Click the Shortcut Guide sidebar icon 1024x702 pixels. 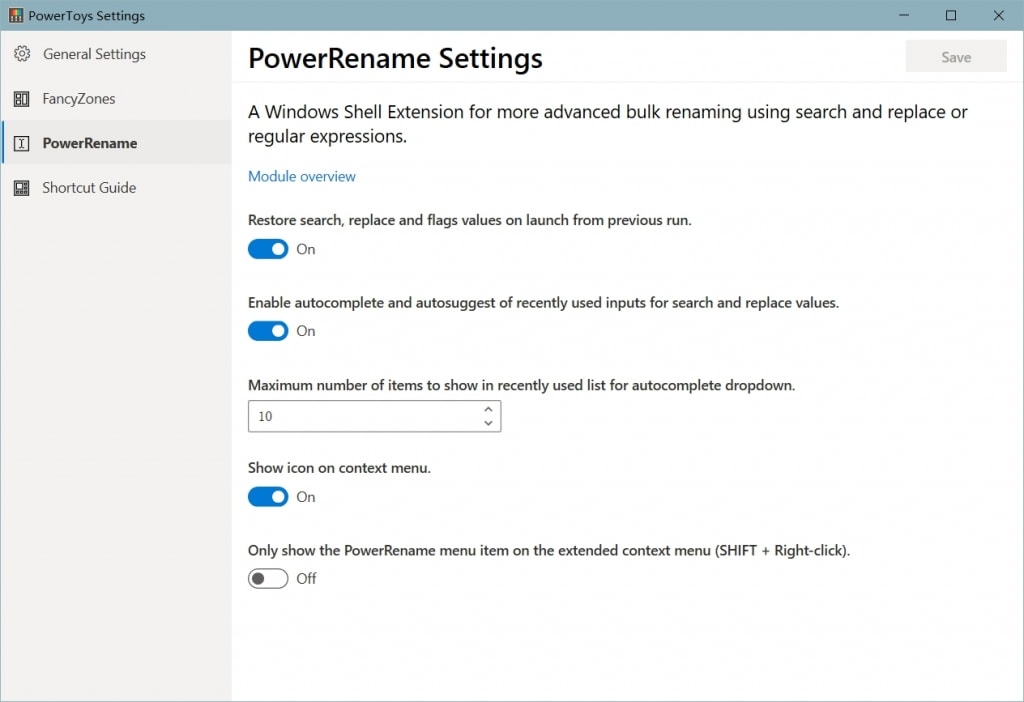[x=22, y=188]
